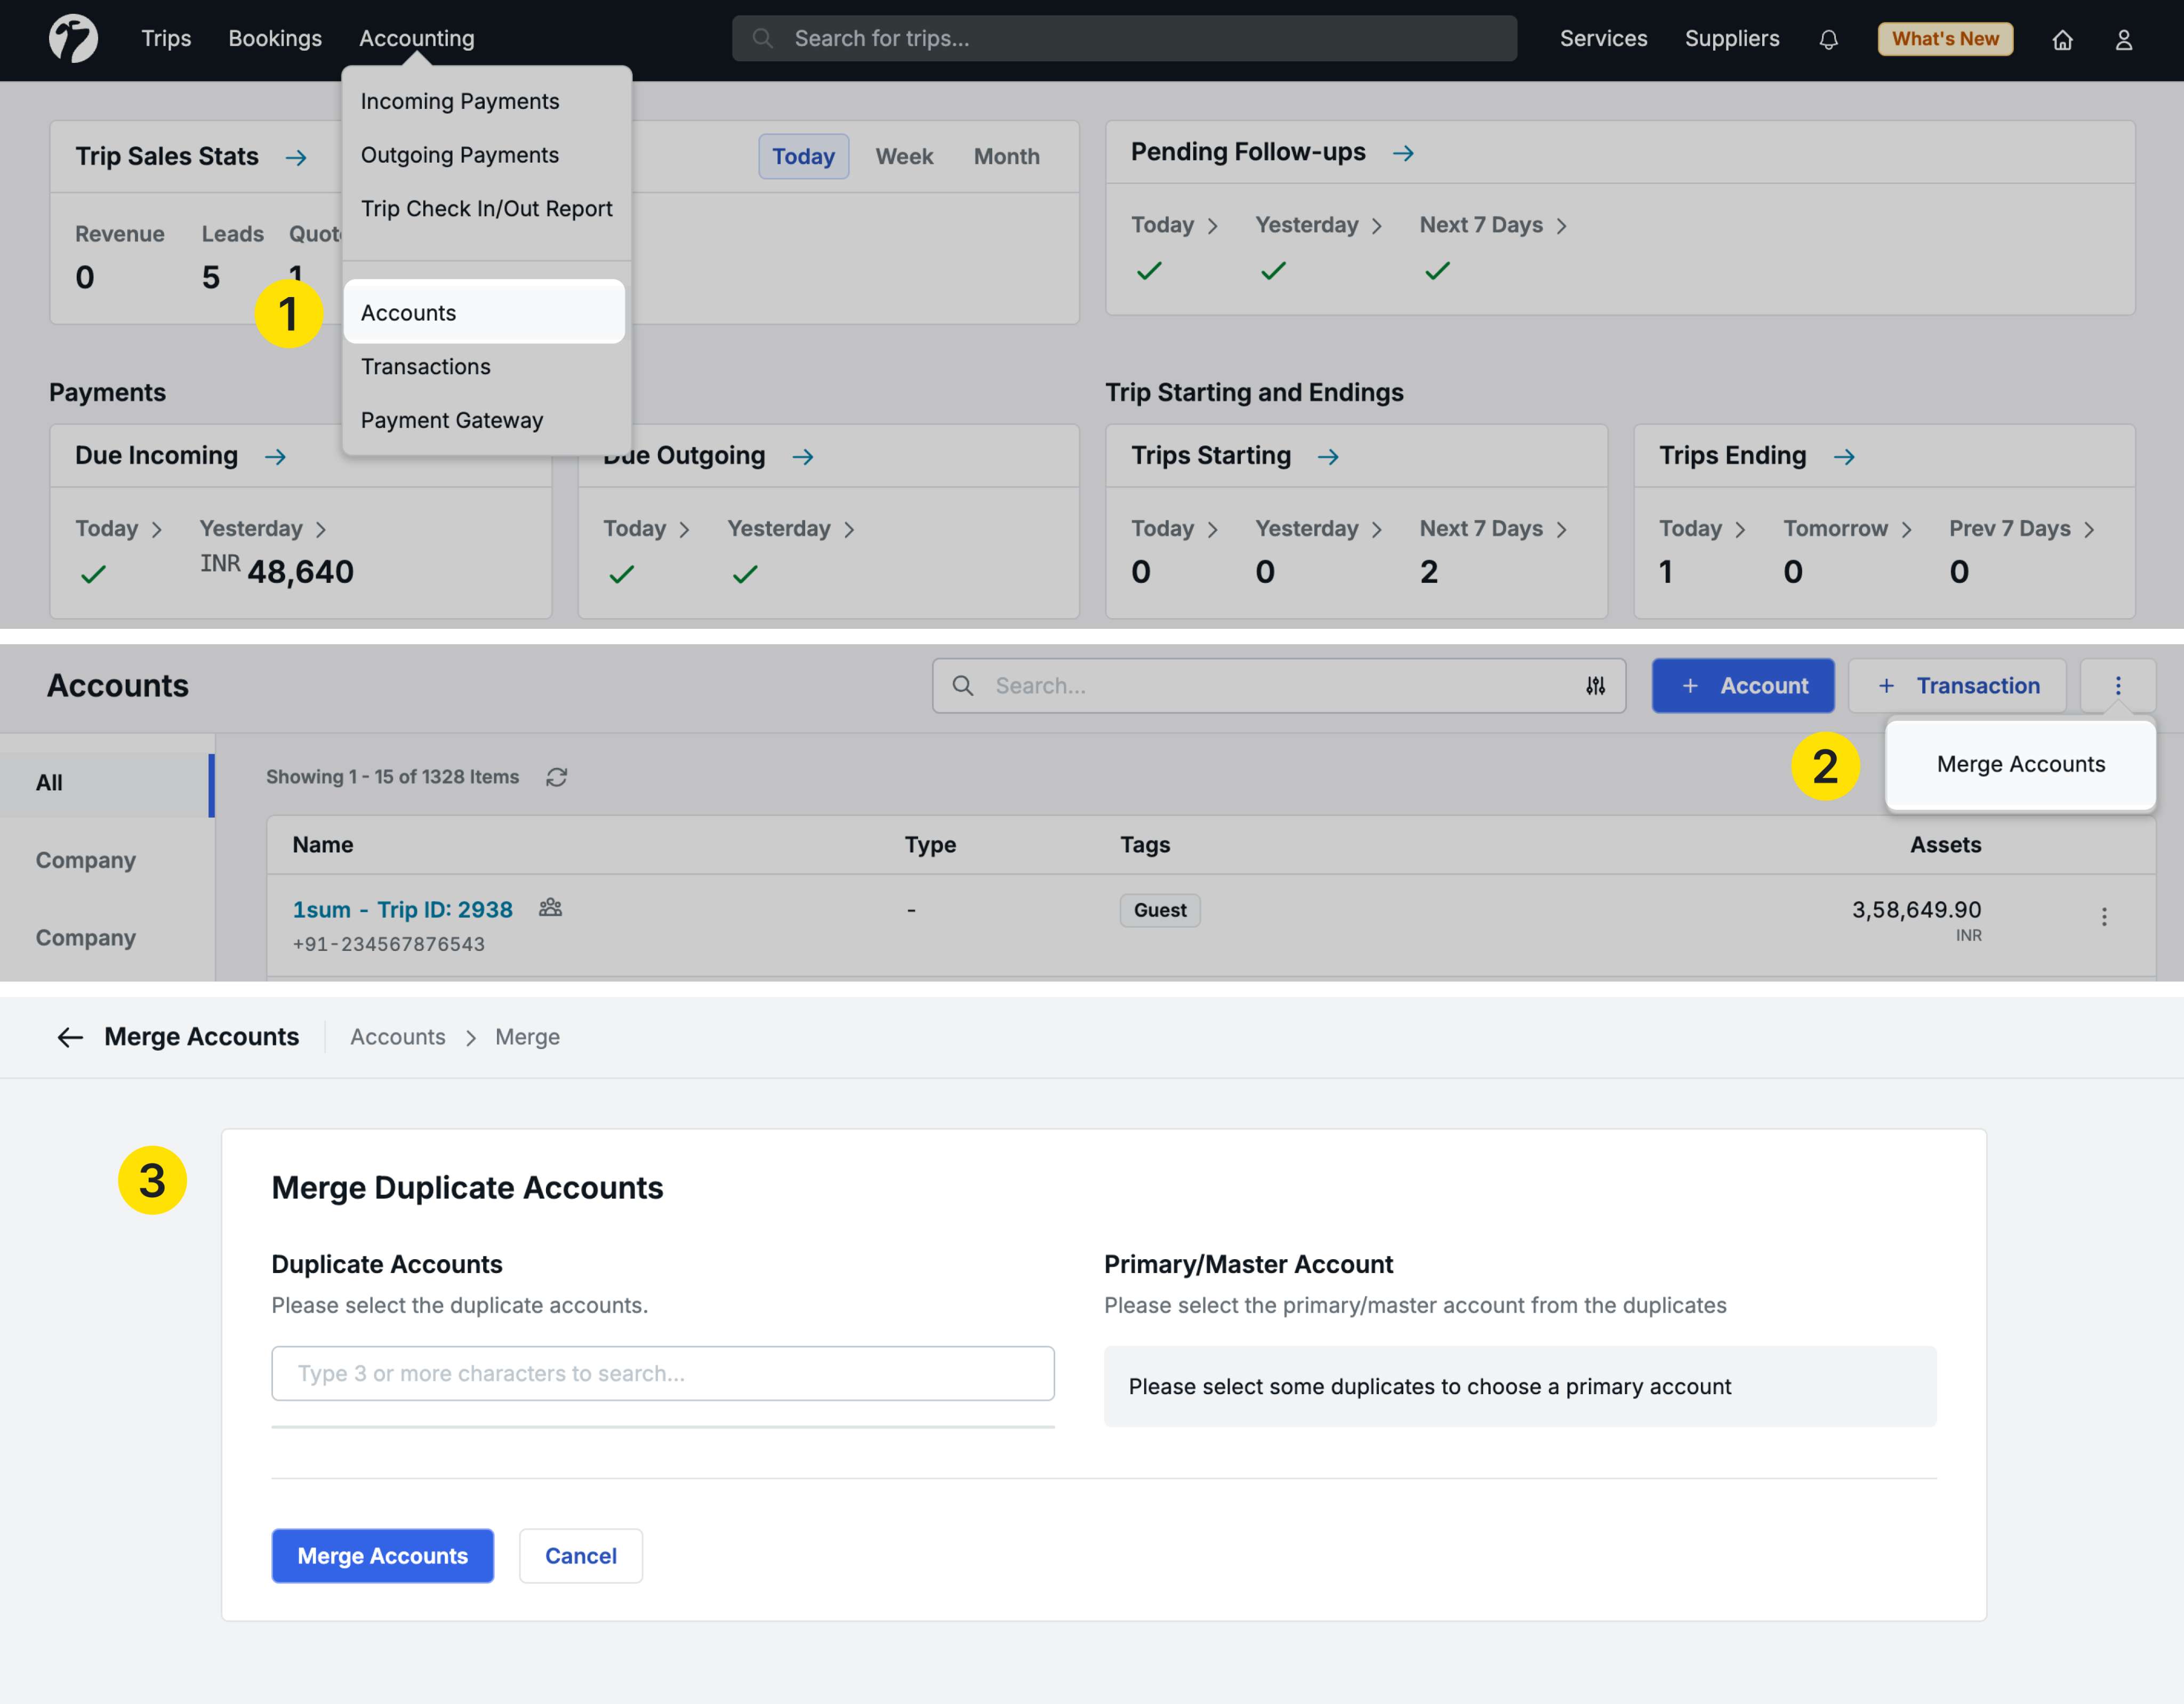2184x1704 pixels.
Task: Open the home icon in navbar
Action: point(2062,39)
